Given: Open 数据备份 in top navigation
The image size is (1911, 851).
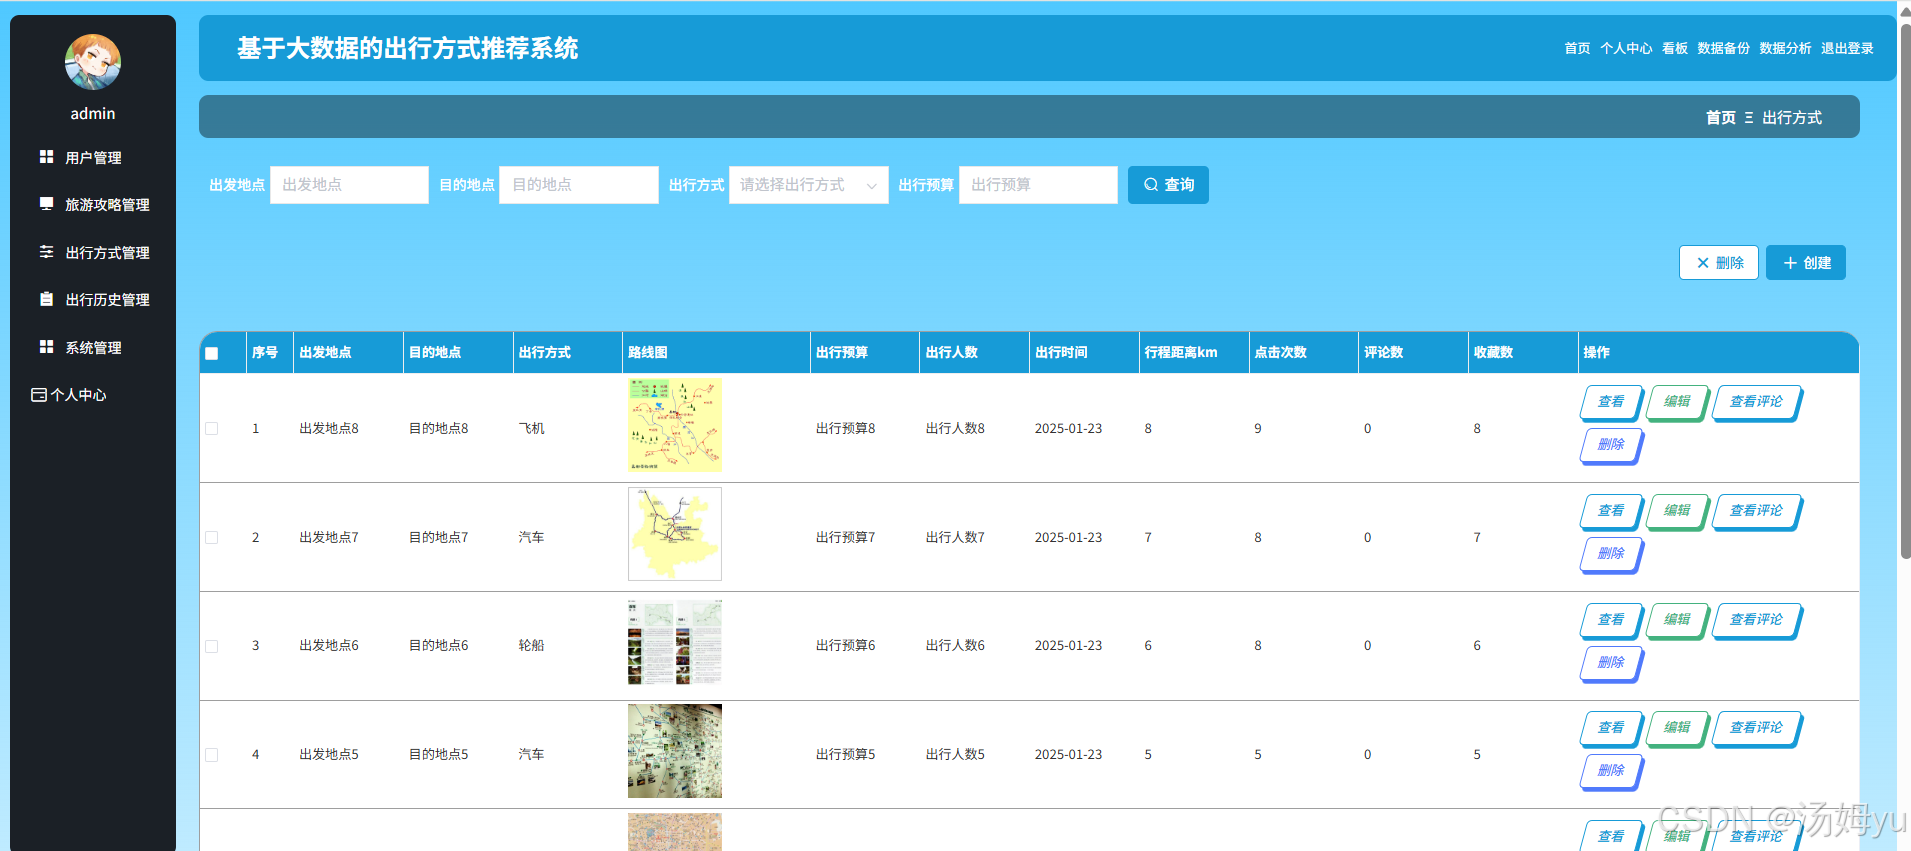Looking at the screenshot, I should click(1724, 48).
